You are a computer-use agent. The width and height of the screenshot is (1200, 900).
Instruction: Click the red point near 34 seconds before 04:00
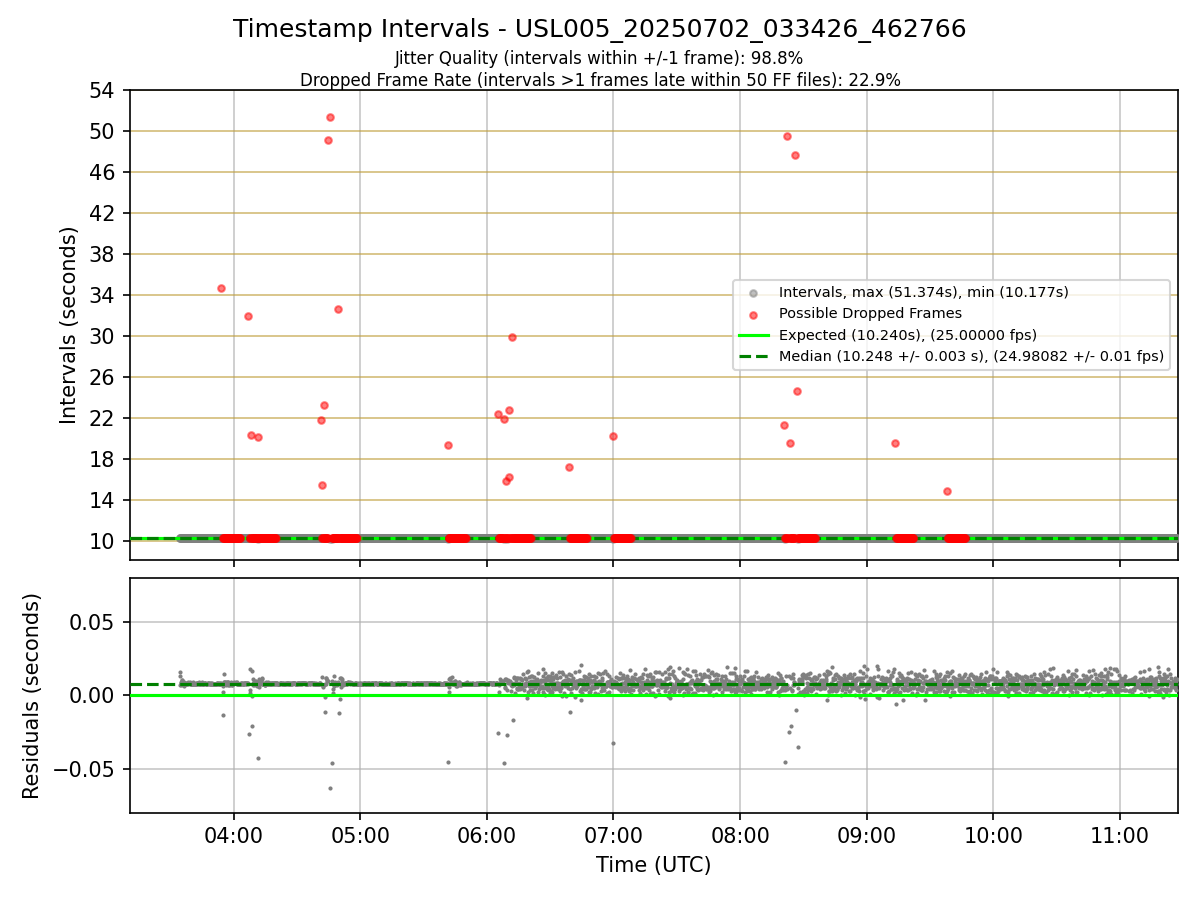(x=221, y=288)
